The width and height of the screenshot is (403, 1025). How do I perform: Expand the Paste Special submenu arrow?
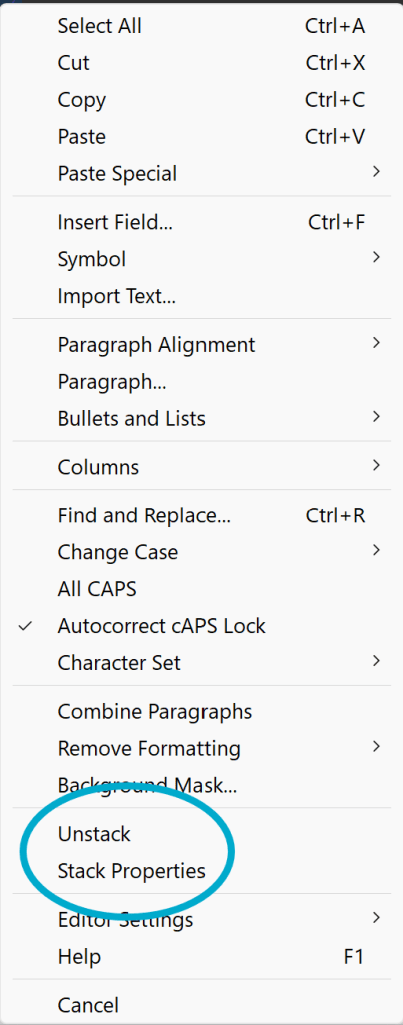[x=376, y=173]
